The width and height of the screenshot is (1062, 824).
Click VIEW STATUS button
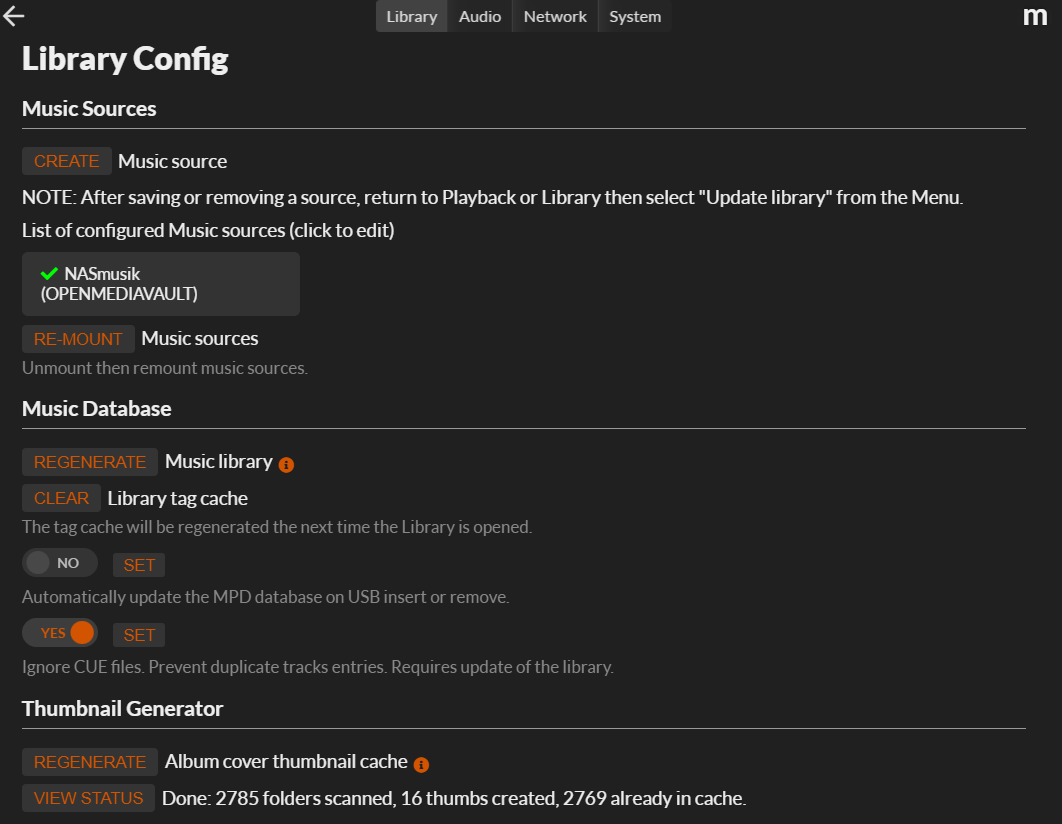click(88, 798)
